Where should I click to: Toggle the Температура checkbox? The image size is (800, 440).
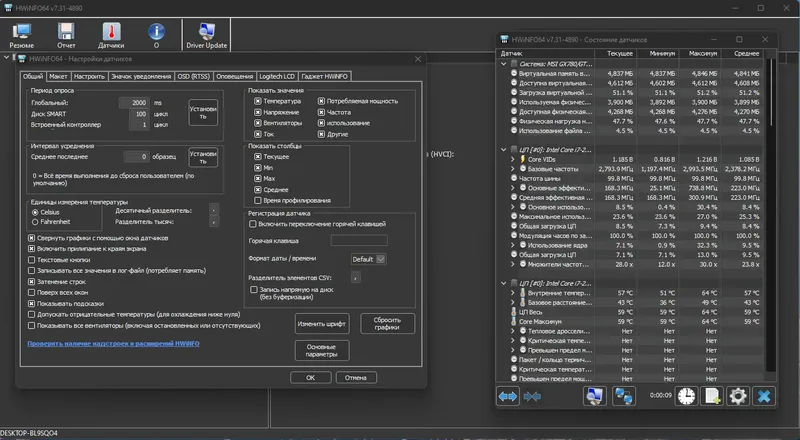pyautogui.click(x=258, y=101)
